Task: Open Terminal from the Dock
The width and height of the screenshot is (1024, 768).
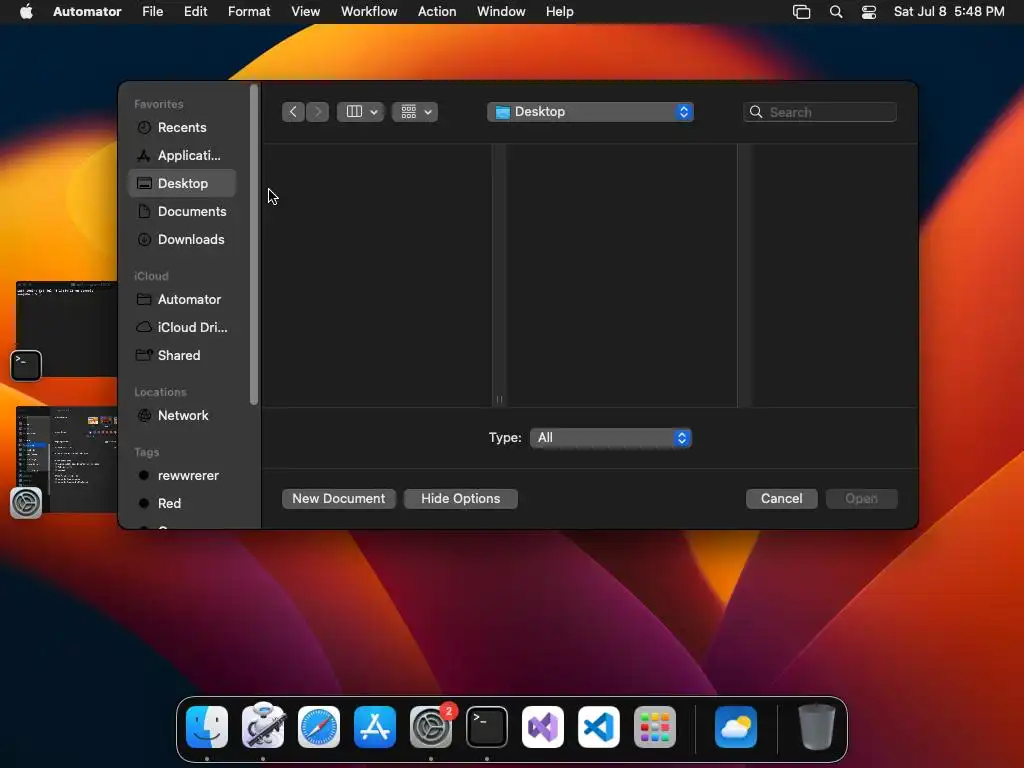Action: coord(487,727)
